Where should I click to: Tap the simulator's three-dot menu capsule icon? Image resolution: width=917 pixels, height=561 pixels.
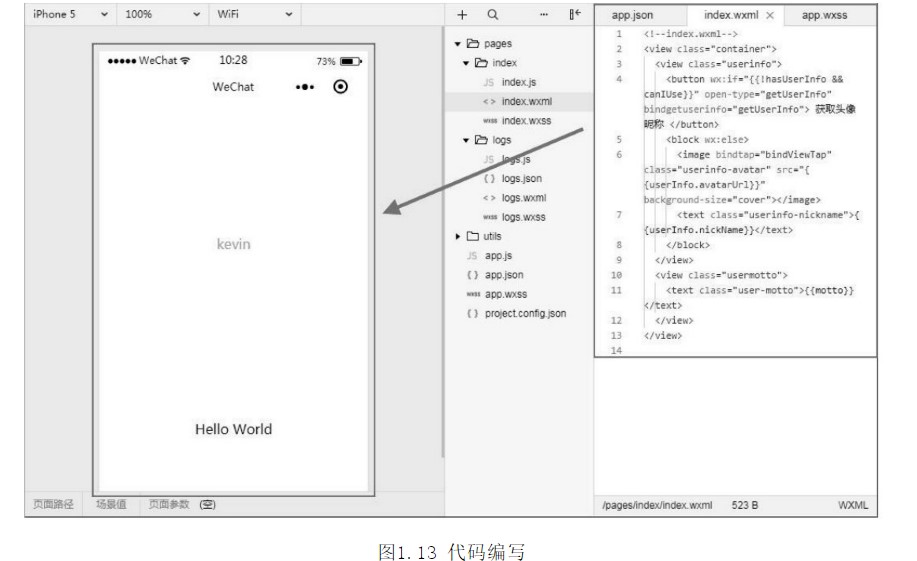[305, 87]
